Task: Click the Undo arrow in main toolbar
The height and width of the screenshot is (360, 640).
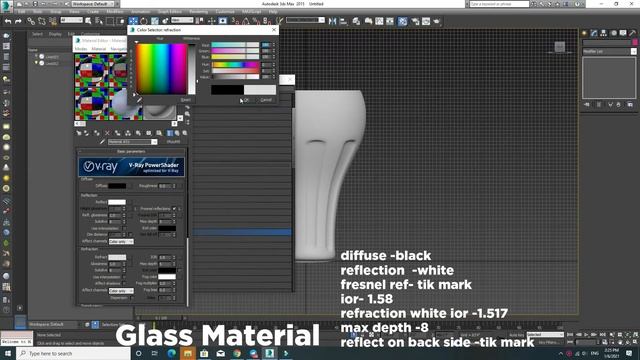Action: click(x=8, y=21)
